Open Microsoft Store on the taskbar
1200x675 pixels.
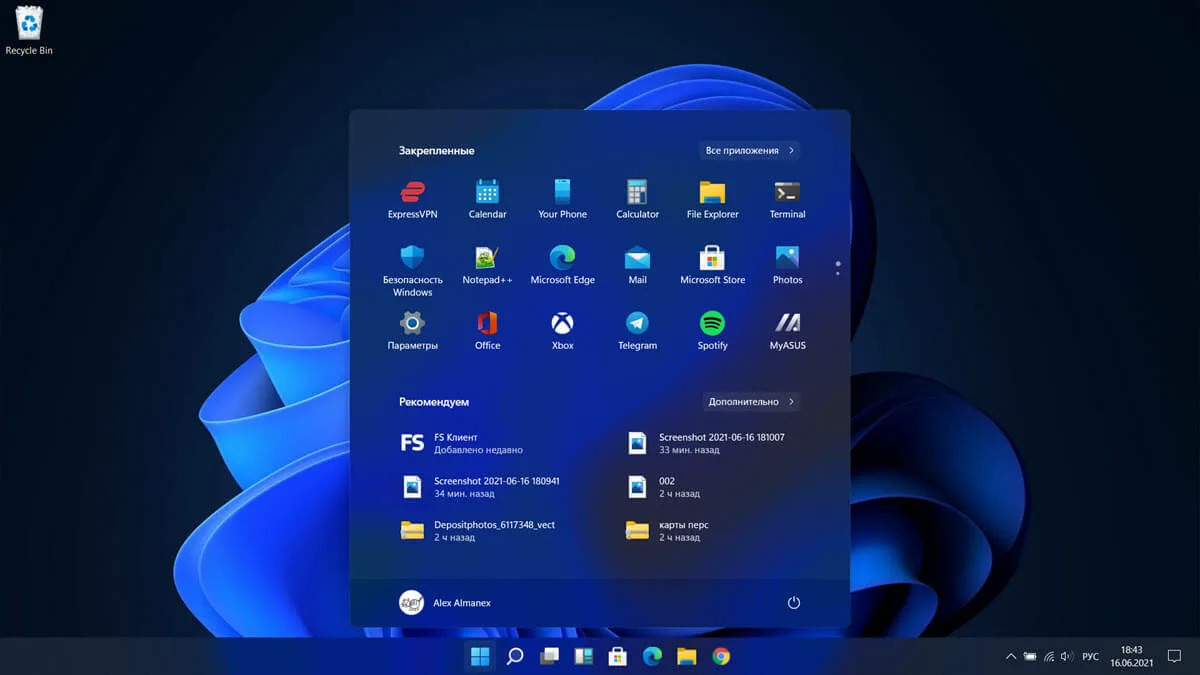(618, 656)
